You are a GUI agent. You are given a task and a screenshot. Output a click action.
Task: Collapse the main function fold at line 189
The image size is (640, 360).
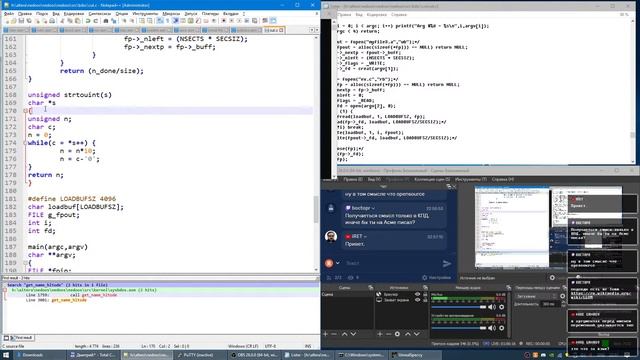(25, 263)
